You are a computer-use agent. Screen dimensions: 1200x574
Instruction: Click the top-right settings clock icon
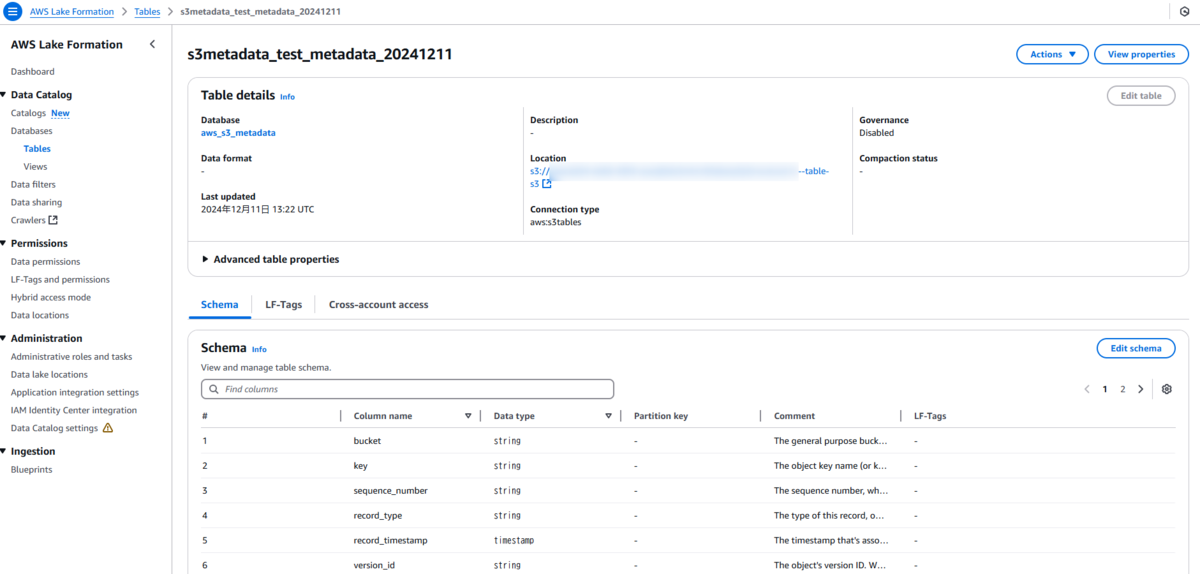1185,11
